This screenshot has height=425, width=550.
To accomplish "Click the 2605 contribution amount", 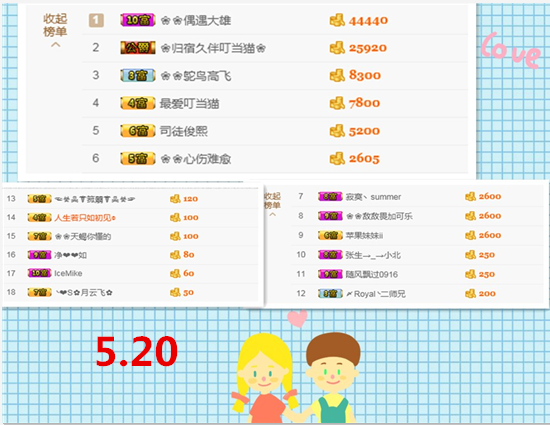I will coord(364,158).
